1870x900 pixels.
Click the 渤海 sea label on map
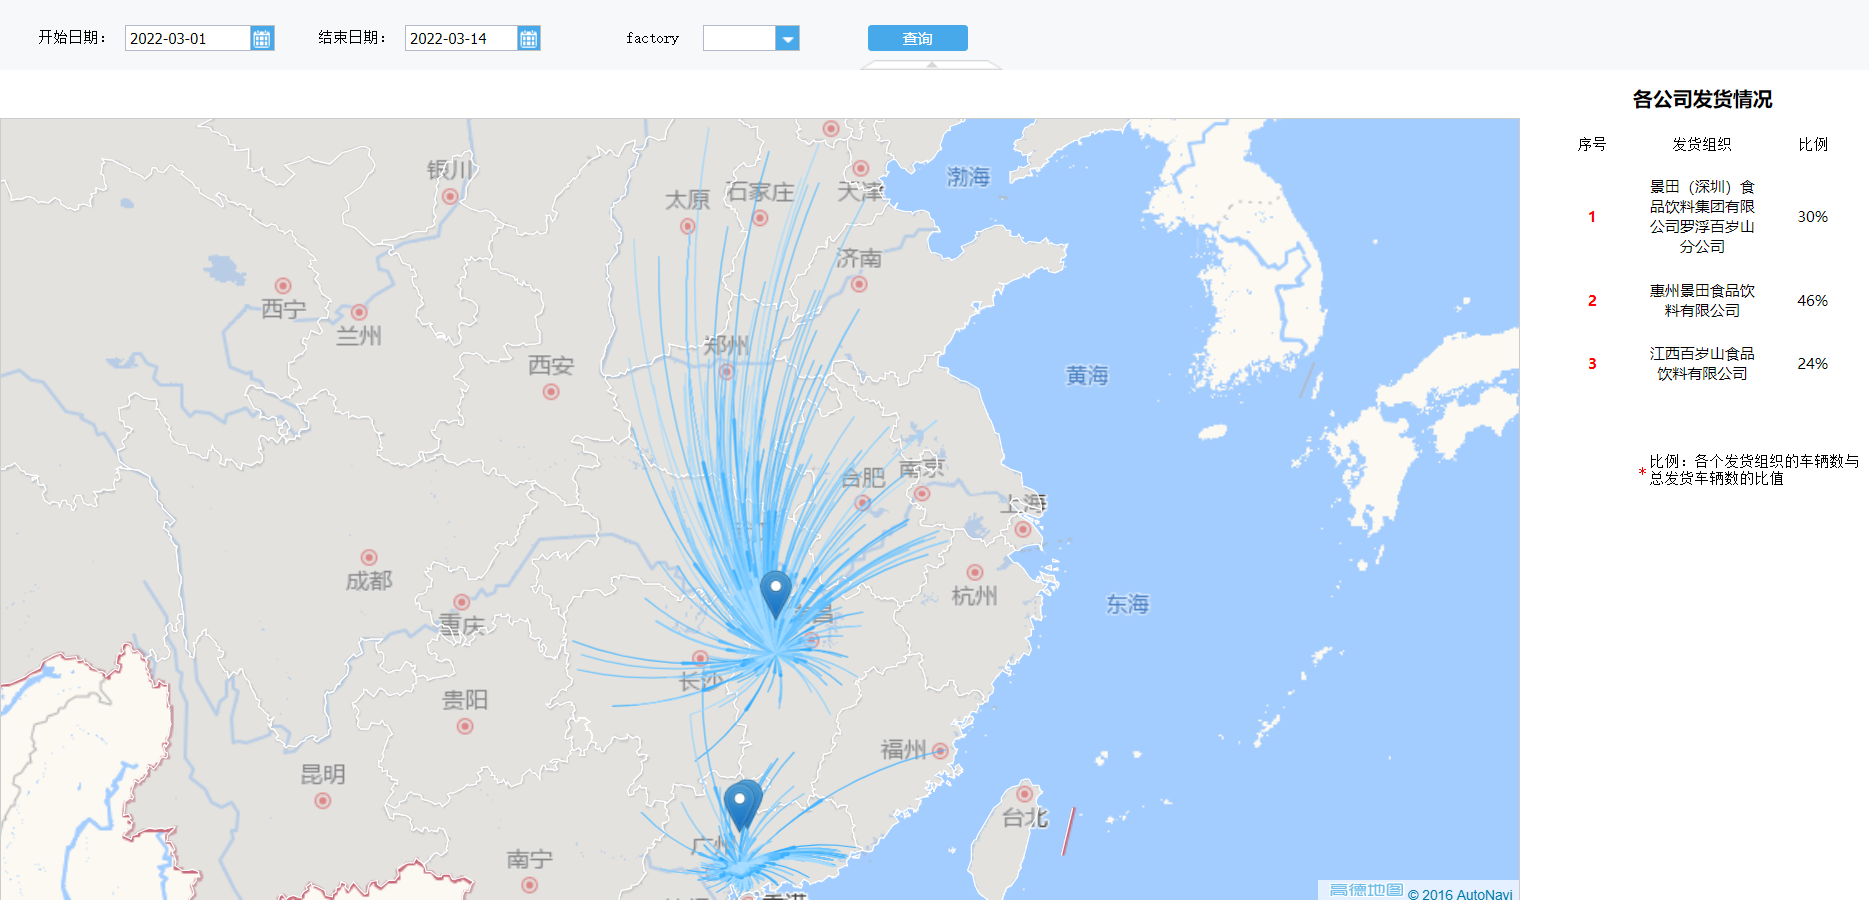(968, 177)
